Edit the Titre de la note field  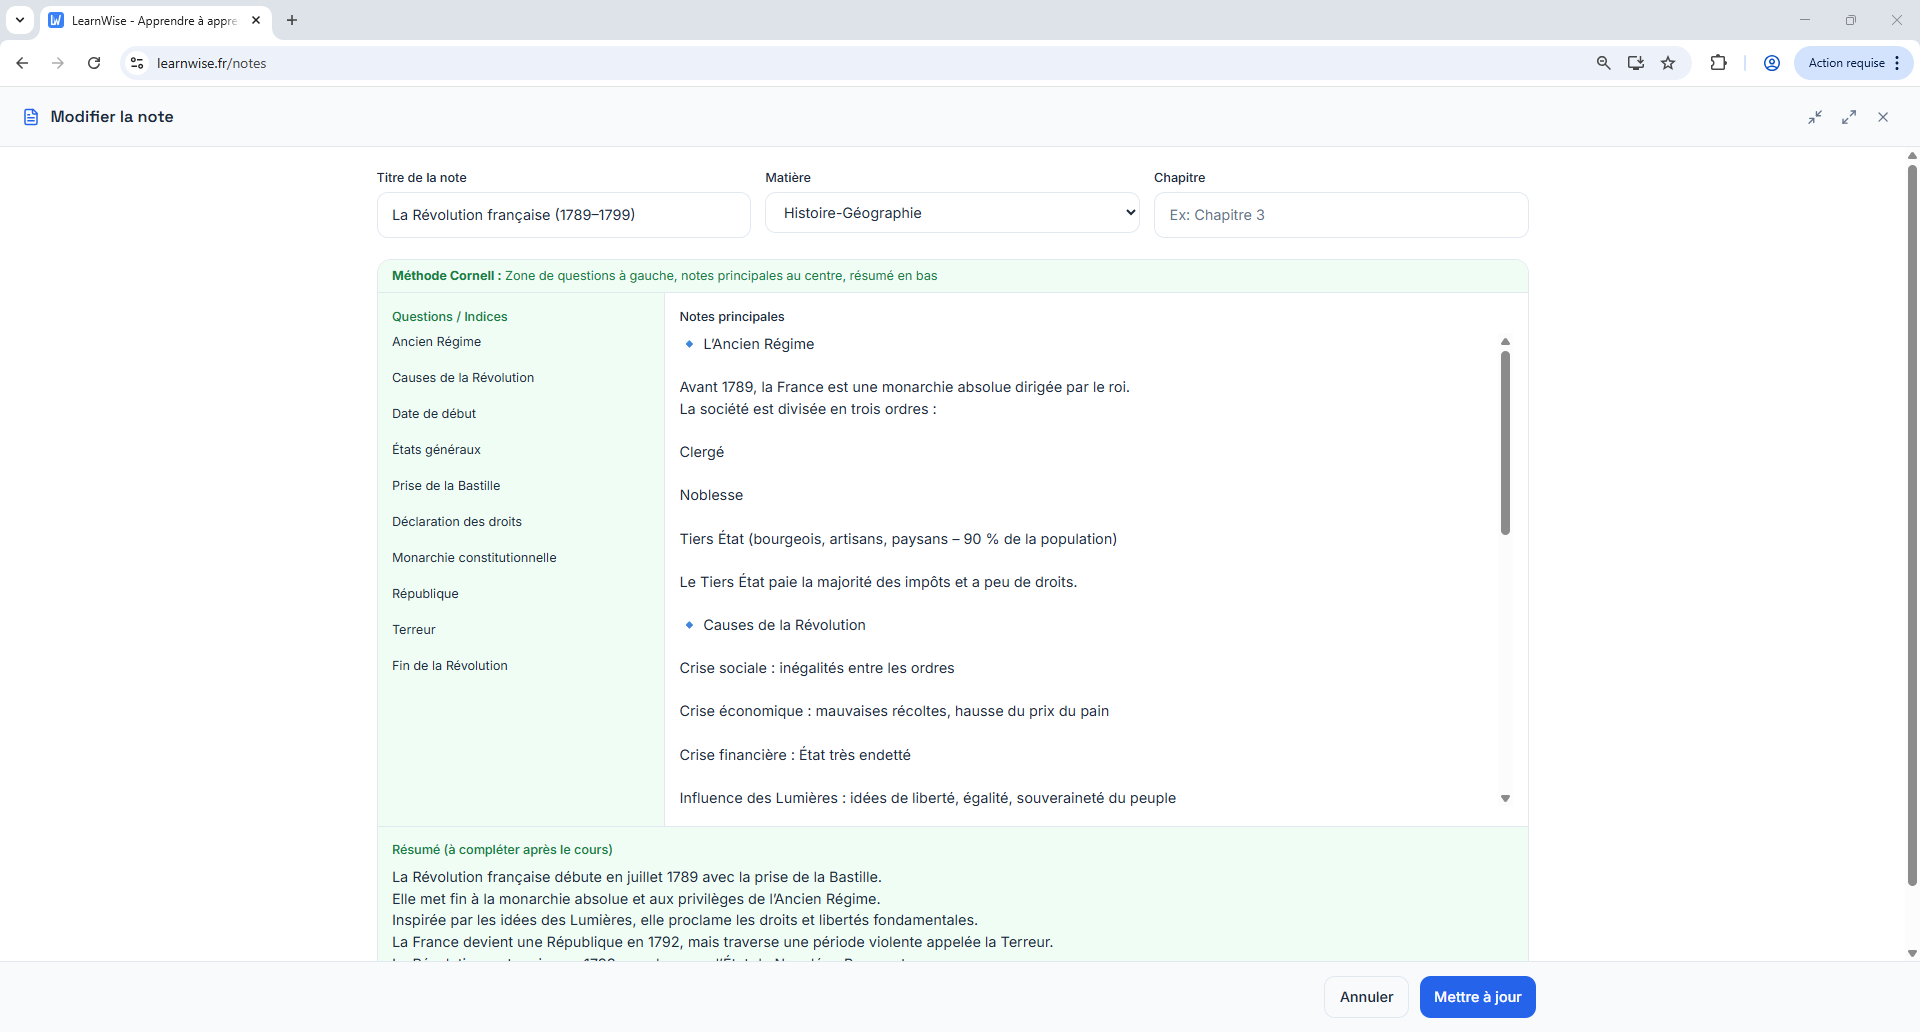coord(563,215)
